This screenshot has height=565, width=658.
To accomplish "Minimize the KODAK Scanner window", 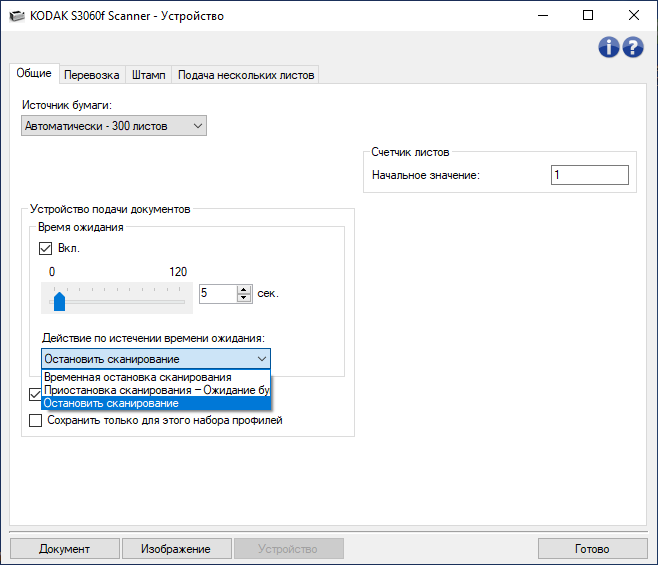I will click(543, 16).
